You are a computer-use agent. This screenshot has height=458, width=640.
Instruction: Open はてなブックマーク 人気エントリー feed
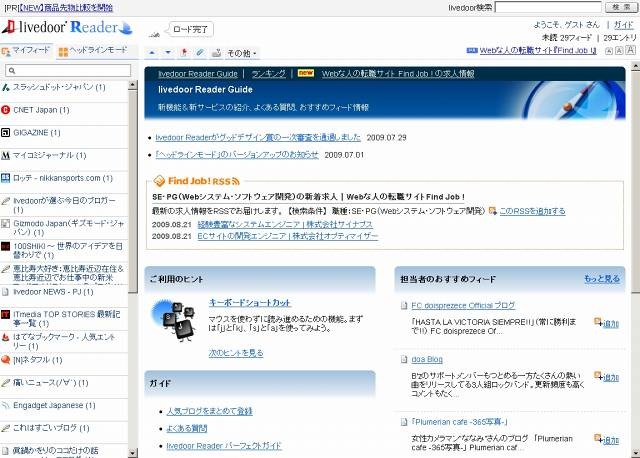point(64,341)
